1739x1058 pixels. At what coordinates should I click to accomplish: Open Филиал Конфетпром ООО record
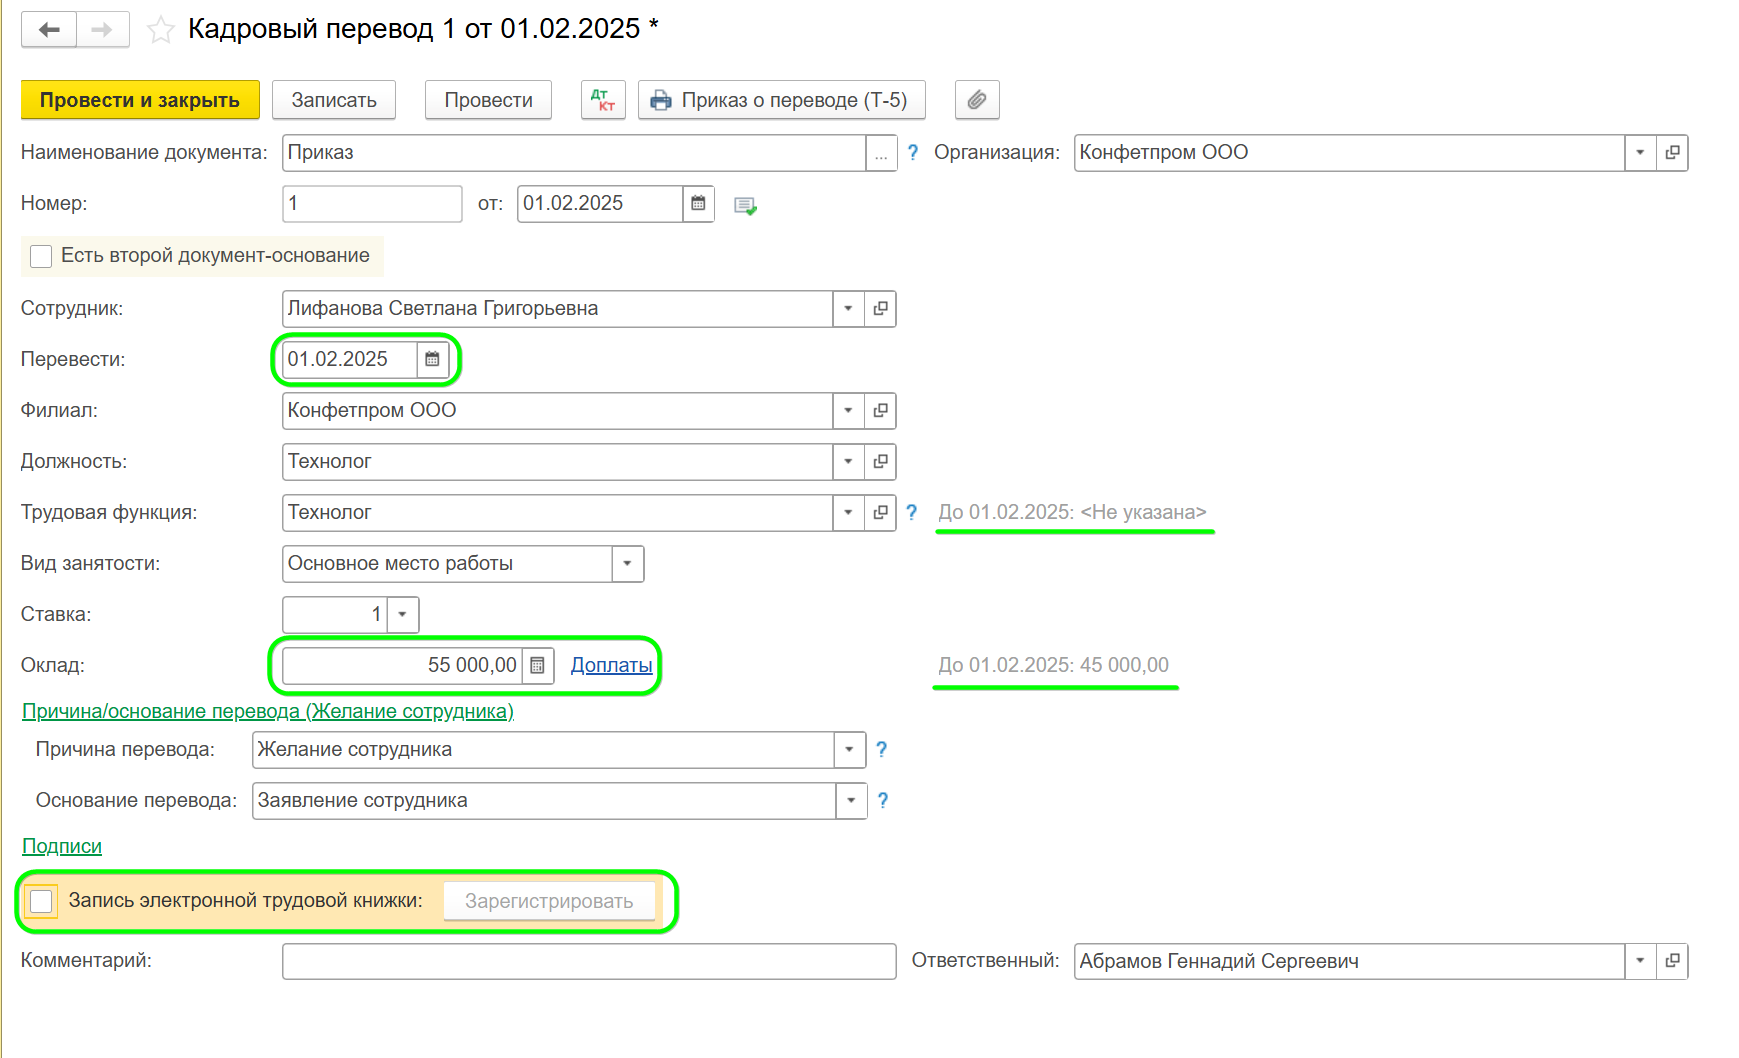click(x=880, y=411)
